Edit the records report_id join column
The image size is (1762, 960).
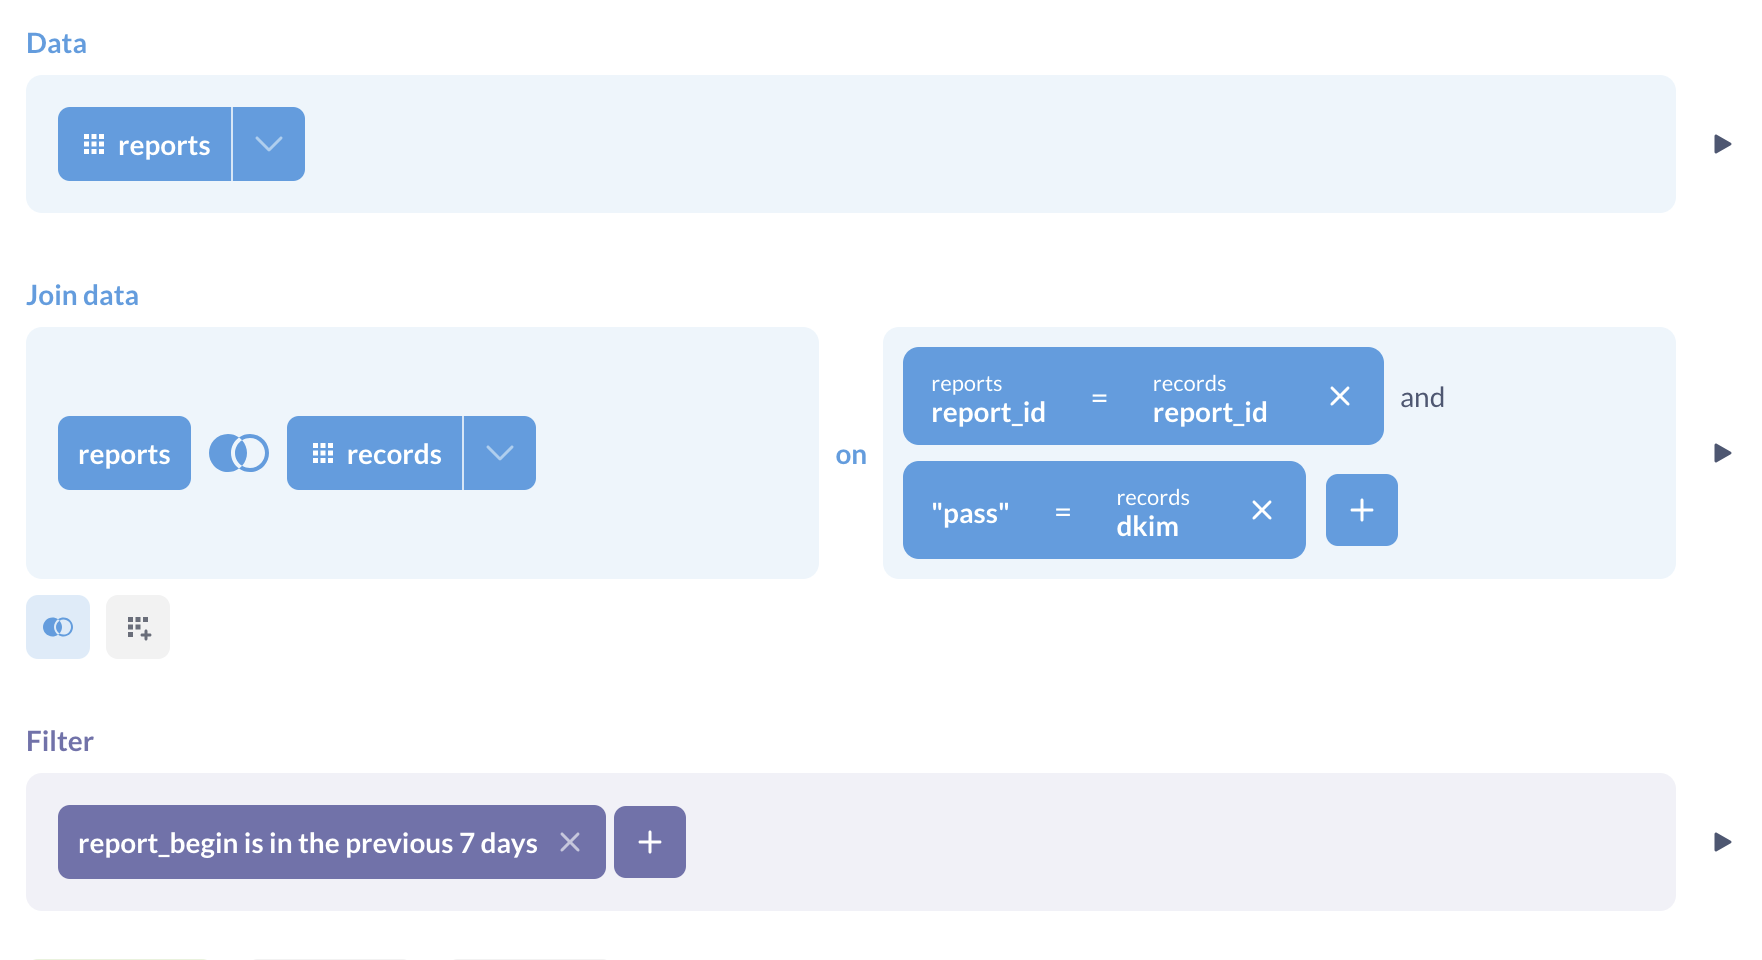coord(1209,398)
